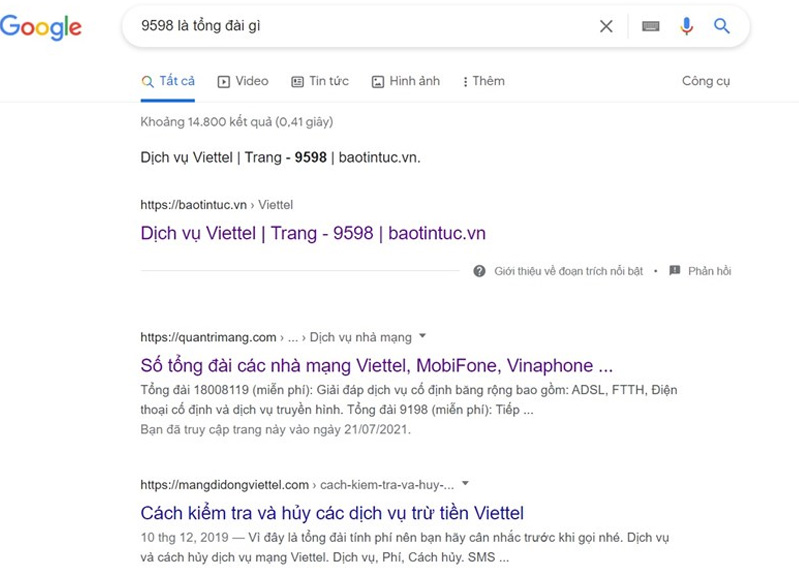This screenshot has width=799, height=568.
Task: Open 'Cách kiểm tra và hủy các dịch vụ' result
Action: pos(332,513)
